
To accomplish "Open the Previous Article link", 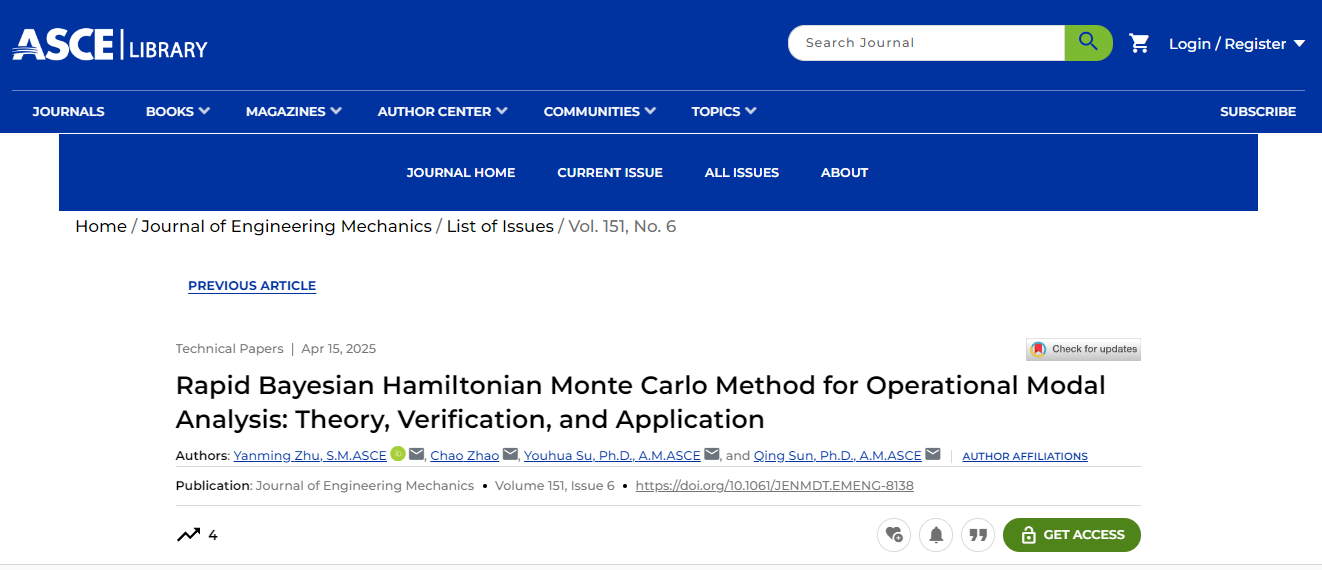I will click(x=252, y=286).
